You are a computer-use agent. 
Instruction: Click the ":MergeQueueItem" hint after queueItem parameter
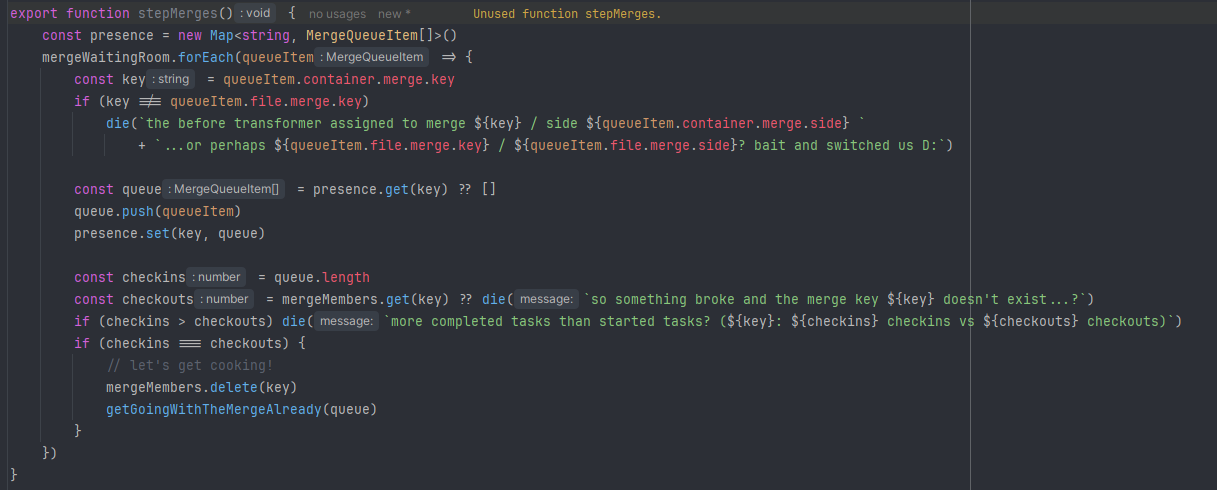[x=374, y=57]
